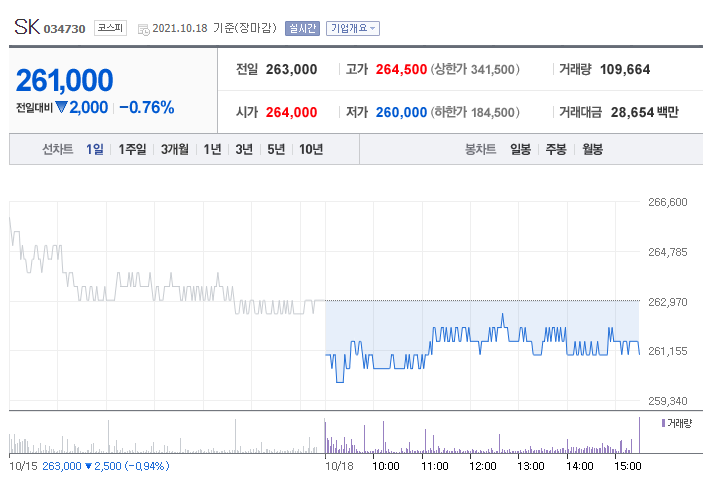Click the 261,155 y-axis label
Screen dimensions: 703x483
coord(668,351)
